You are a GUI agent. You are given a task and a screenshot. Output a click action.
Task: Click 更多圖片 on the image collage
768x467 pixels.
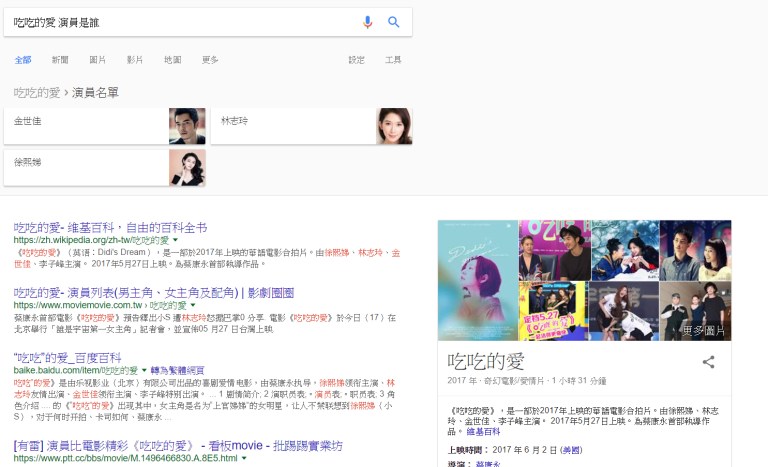[704, 330]
